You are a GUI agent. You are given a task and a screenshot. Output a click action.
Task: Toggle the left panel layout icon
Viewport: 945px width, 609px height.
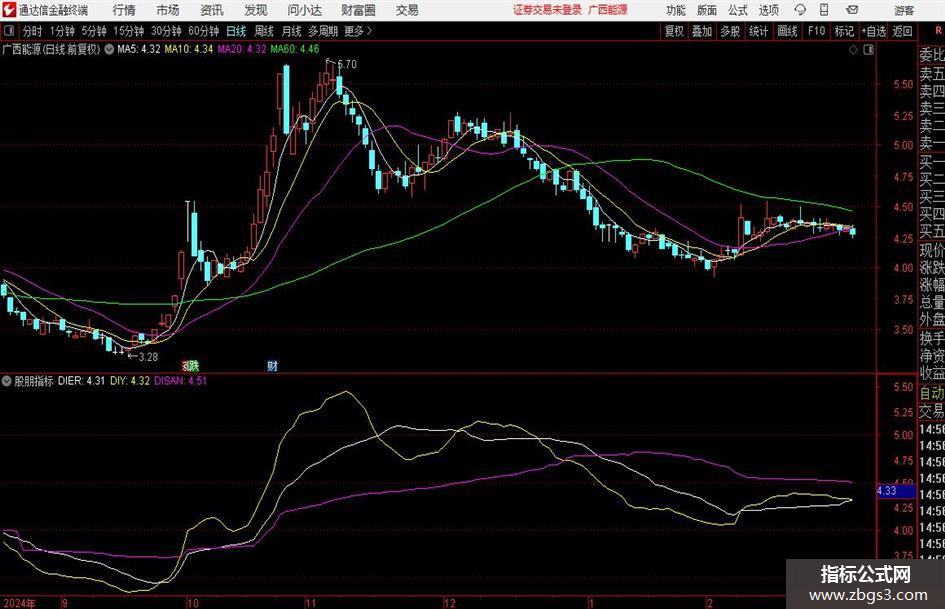(9, 31)
